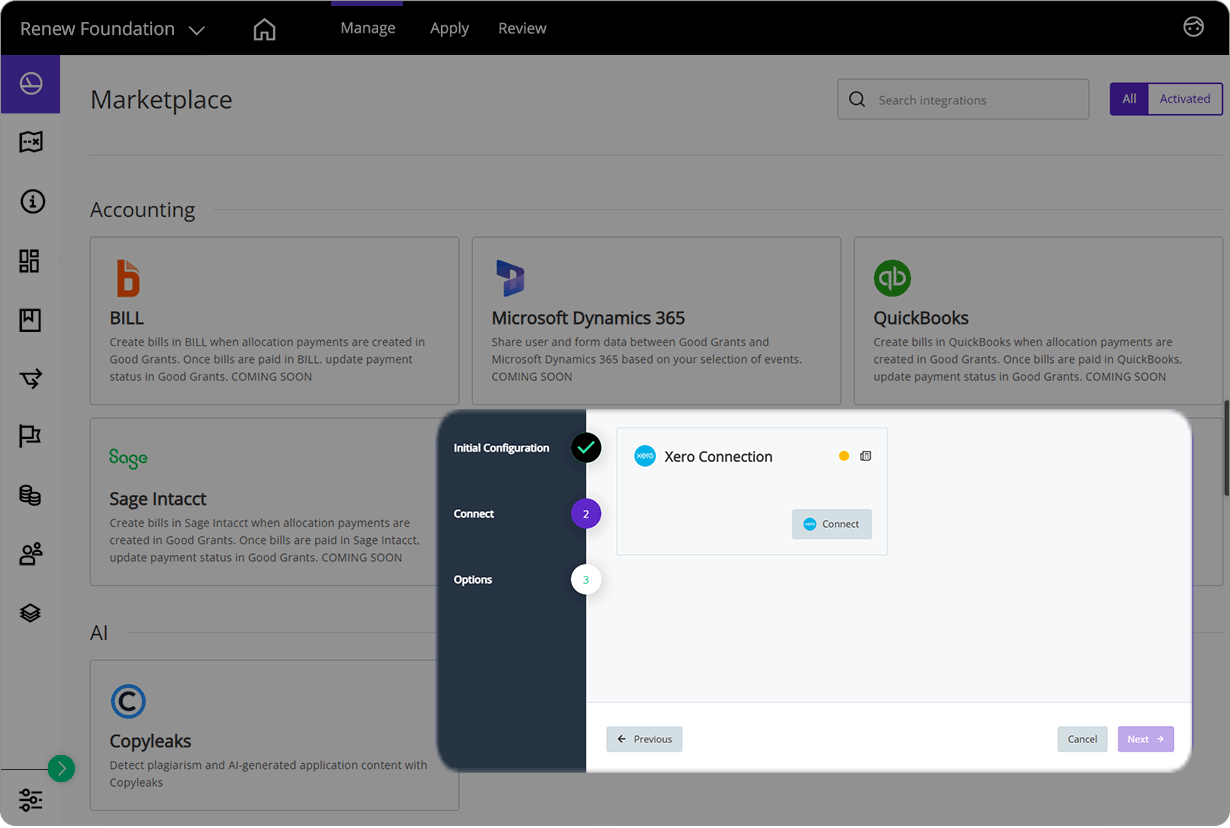Select the Options step label

coord(473,580)
